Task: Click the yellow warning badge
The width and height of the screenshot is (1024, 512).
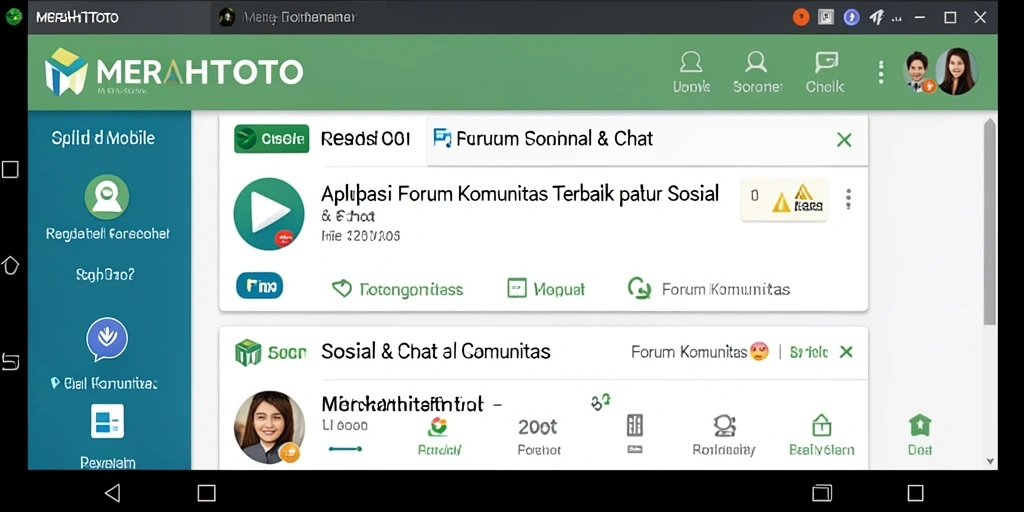Action: [784, 199]
